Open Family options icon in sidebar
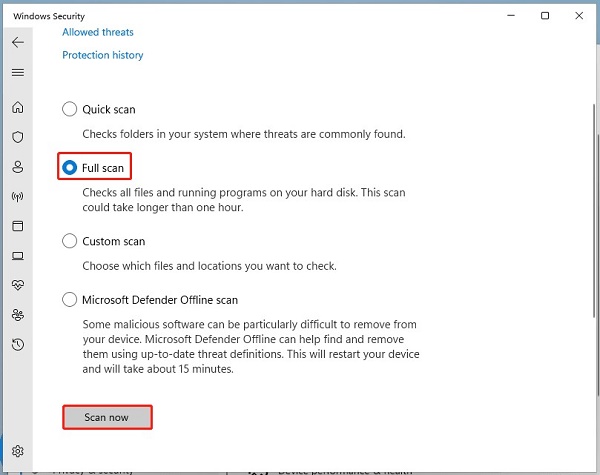600x475 pixels. [18, 315]
